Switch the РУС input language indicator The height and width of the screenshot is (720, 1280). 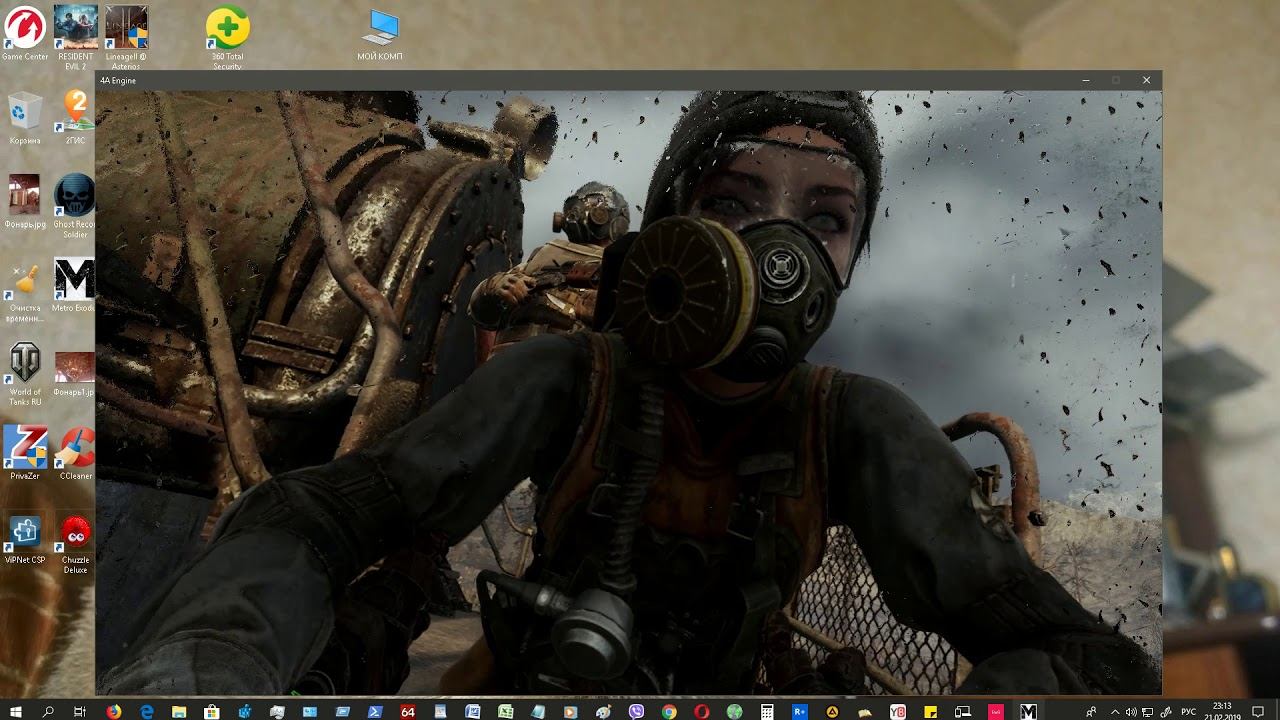coord(1189,712)
